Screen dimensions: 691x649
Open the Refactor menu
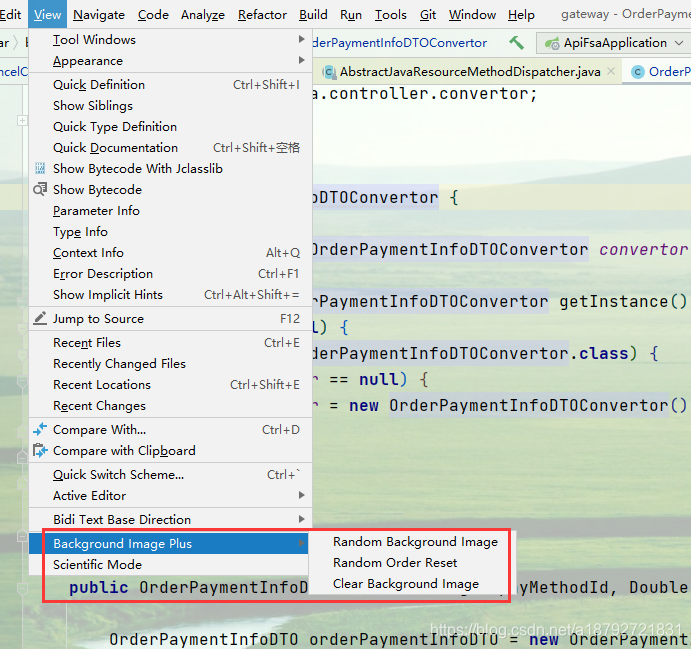[262, 15]
